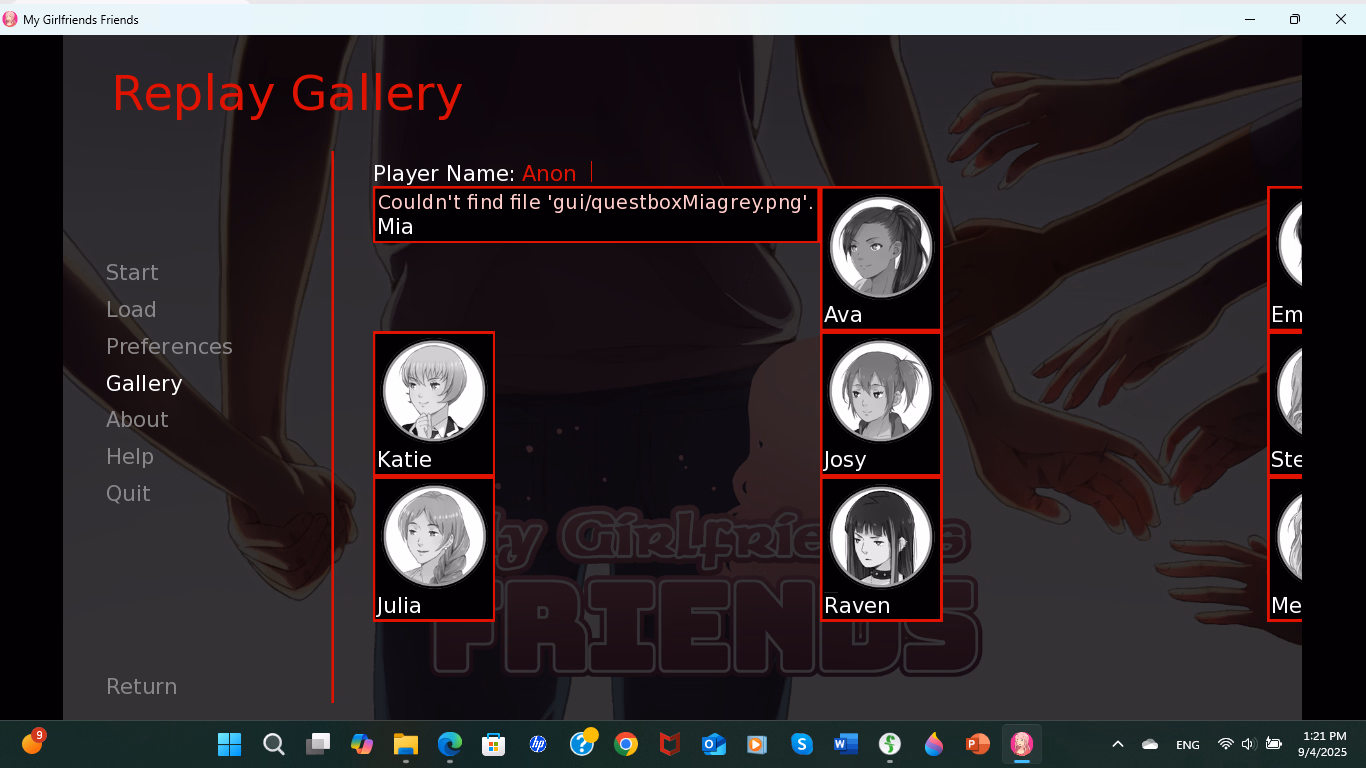Open the Word taskbar icon
The image size is (1366, 768).
[x=845, y=744]
